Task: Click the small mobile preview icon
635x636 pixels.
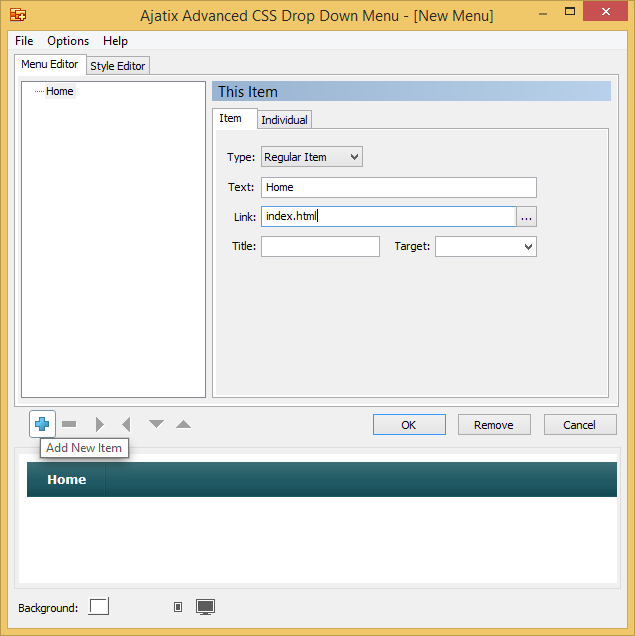Action: tap(178, 607)
